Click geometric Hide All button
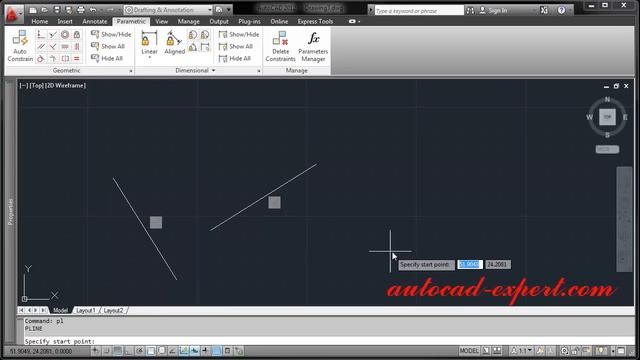 tap(107, 58)
